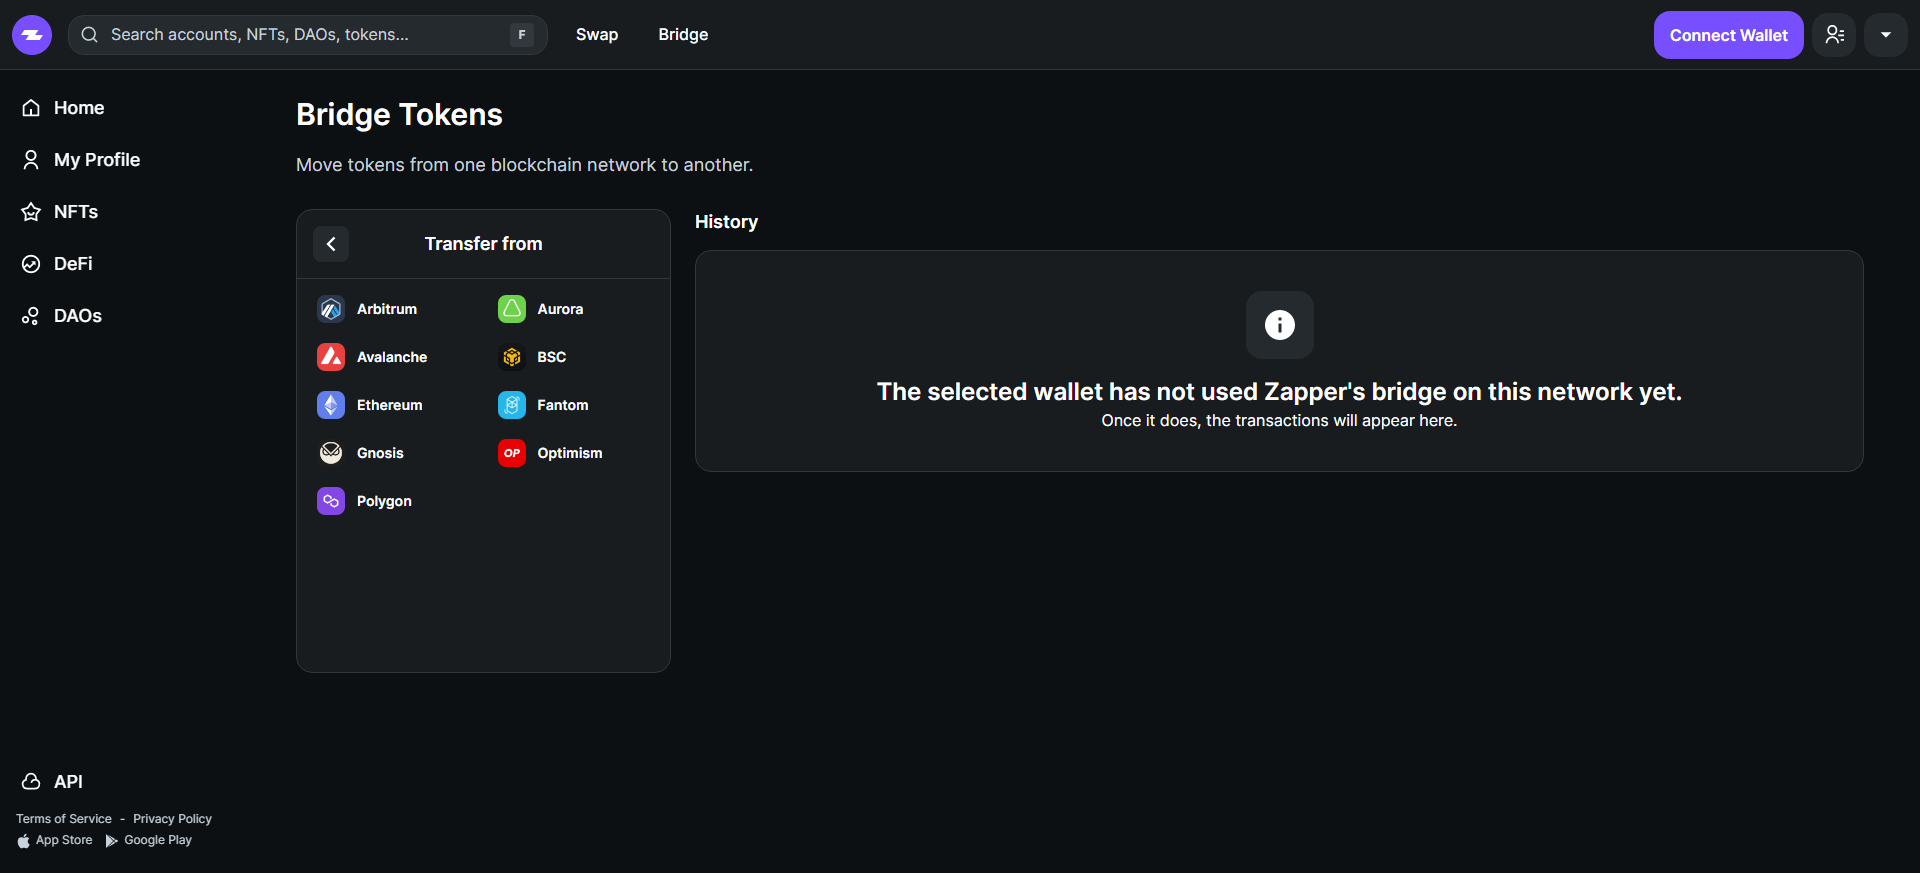Open the Bridge tab
1920x873 pixels.
click(683, 35)
